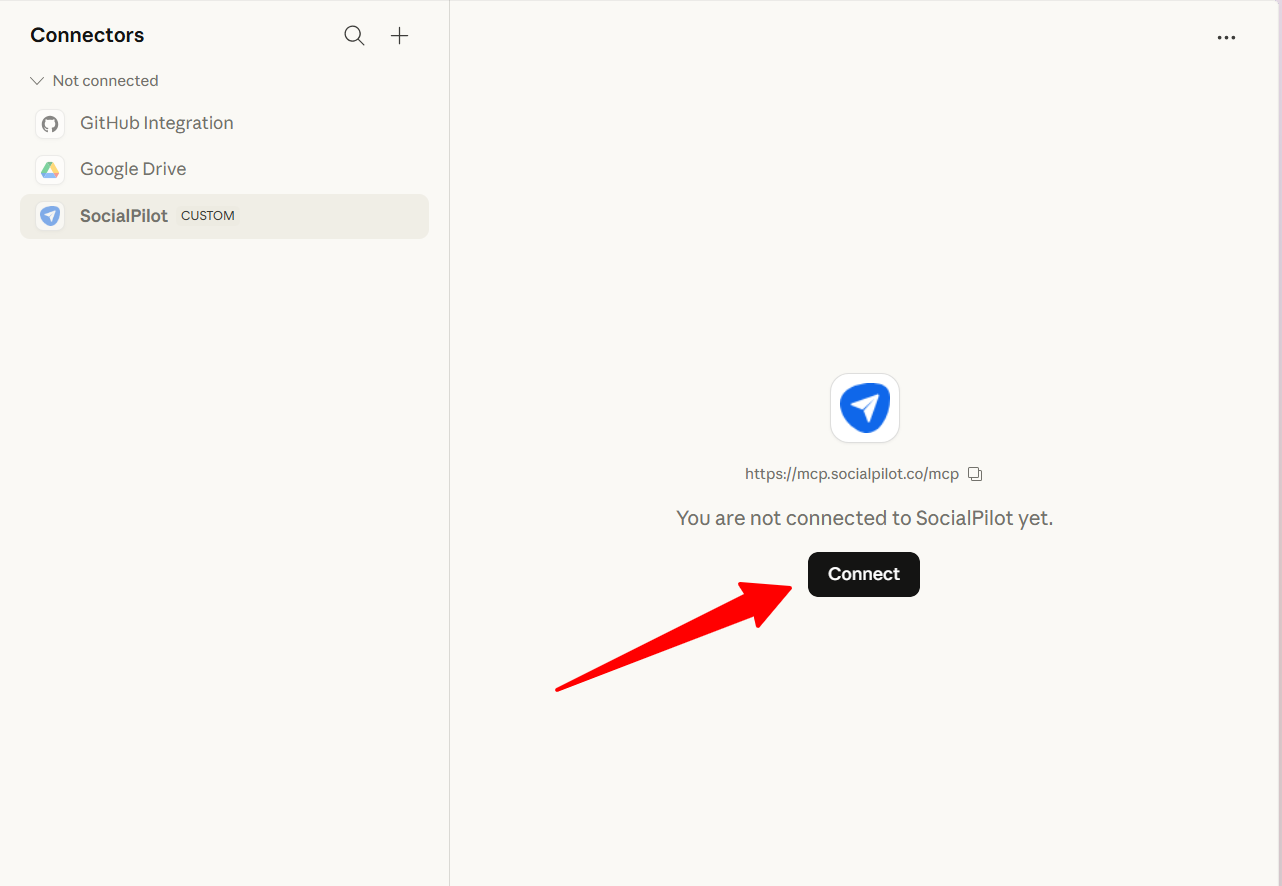Connect to SocialPilot
The image size is (1282, 886).
[x=864, y=574]
